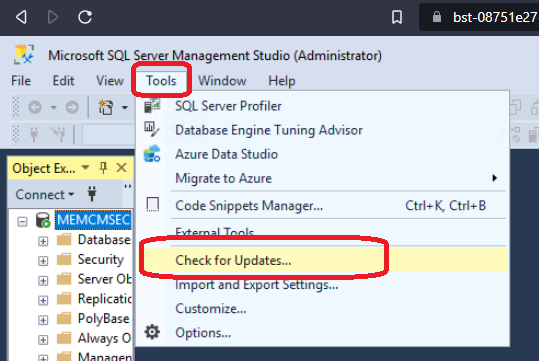The width and height of the screenshot is (539, 361).
Task: Click the Tuning Advisor icon
Action: coord(152,129)
